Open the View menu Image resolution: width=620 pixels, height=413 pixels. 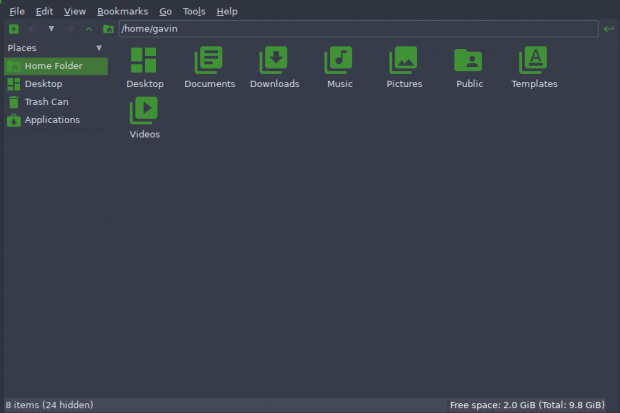[75, 11]
